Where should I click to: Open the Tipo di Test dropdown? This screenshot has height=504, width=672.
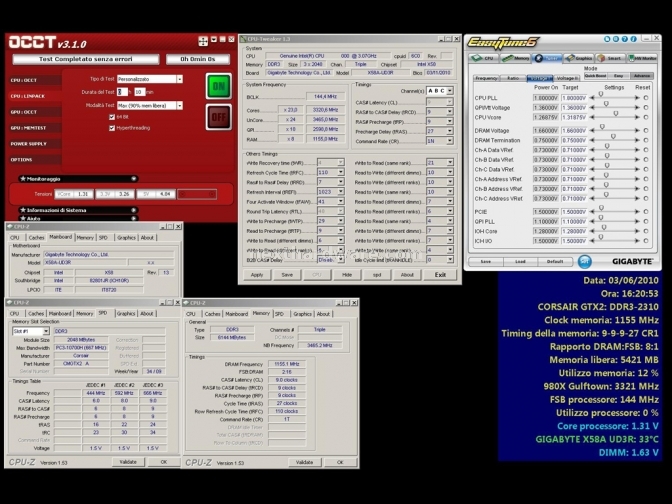(x=180, y=79)
